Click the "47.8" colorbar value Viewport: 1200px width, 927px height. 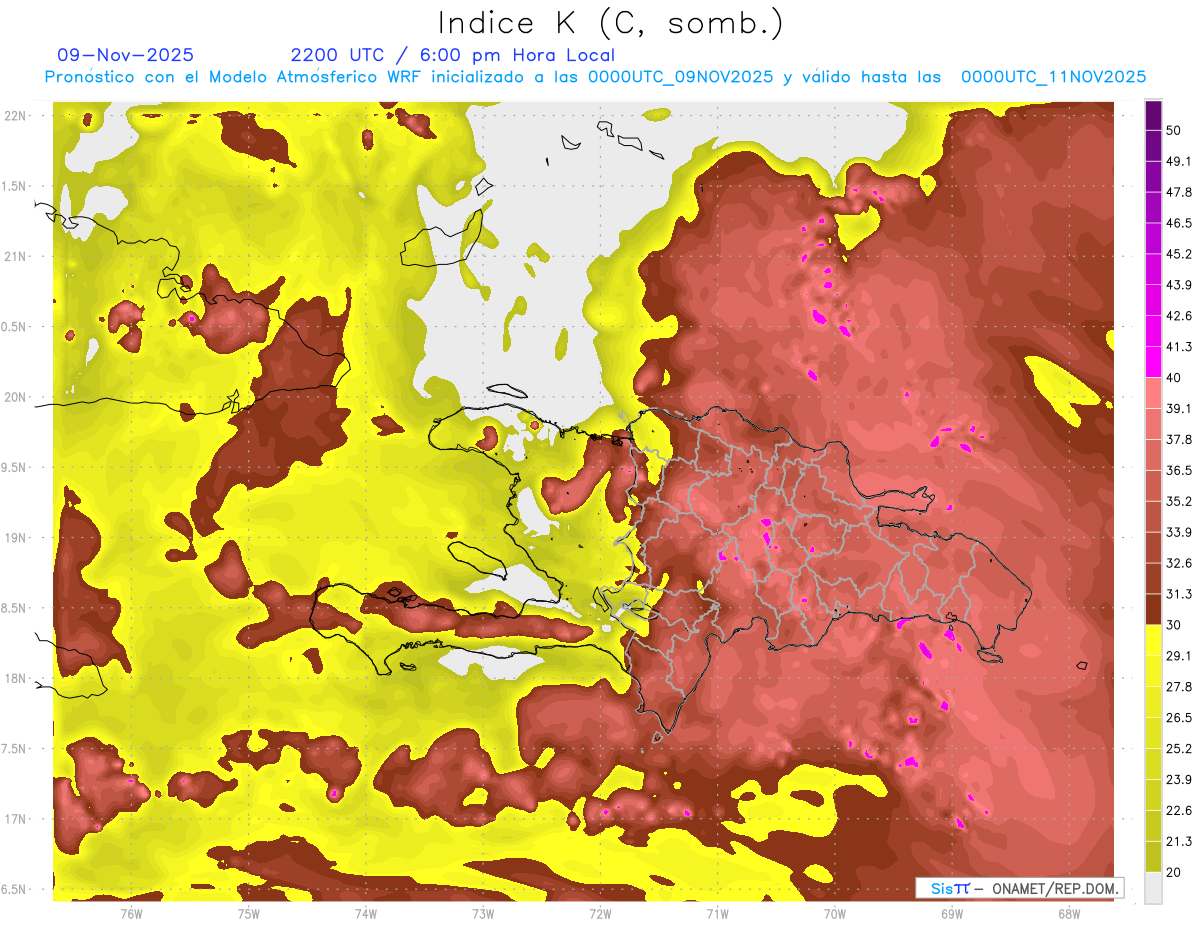click(1179, 192)
